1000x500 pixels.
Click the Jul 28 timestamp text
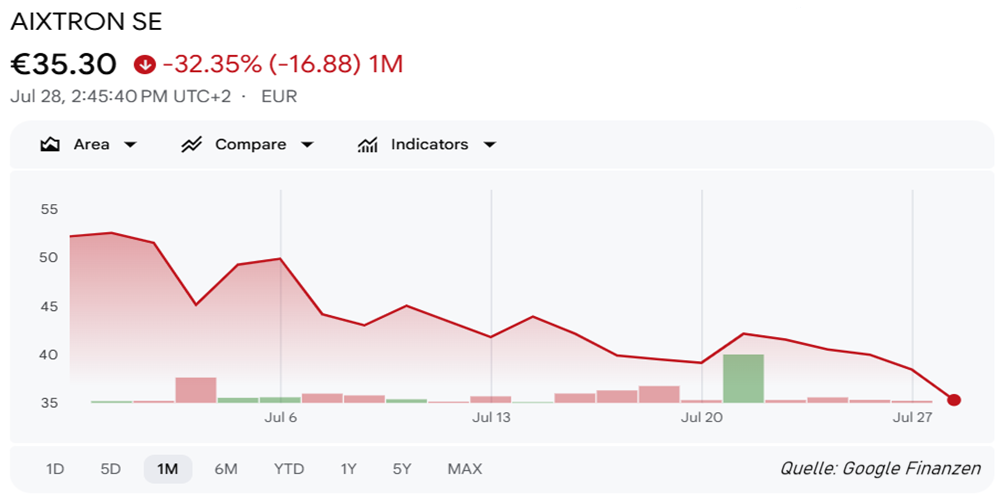(x=121, y=97)
